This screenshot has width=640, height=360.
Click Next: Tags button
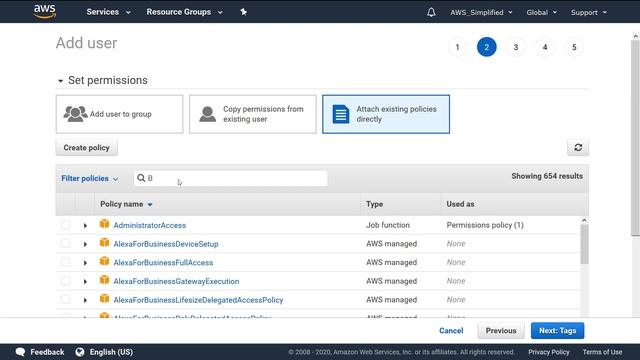557,331
